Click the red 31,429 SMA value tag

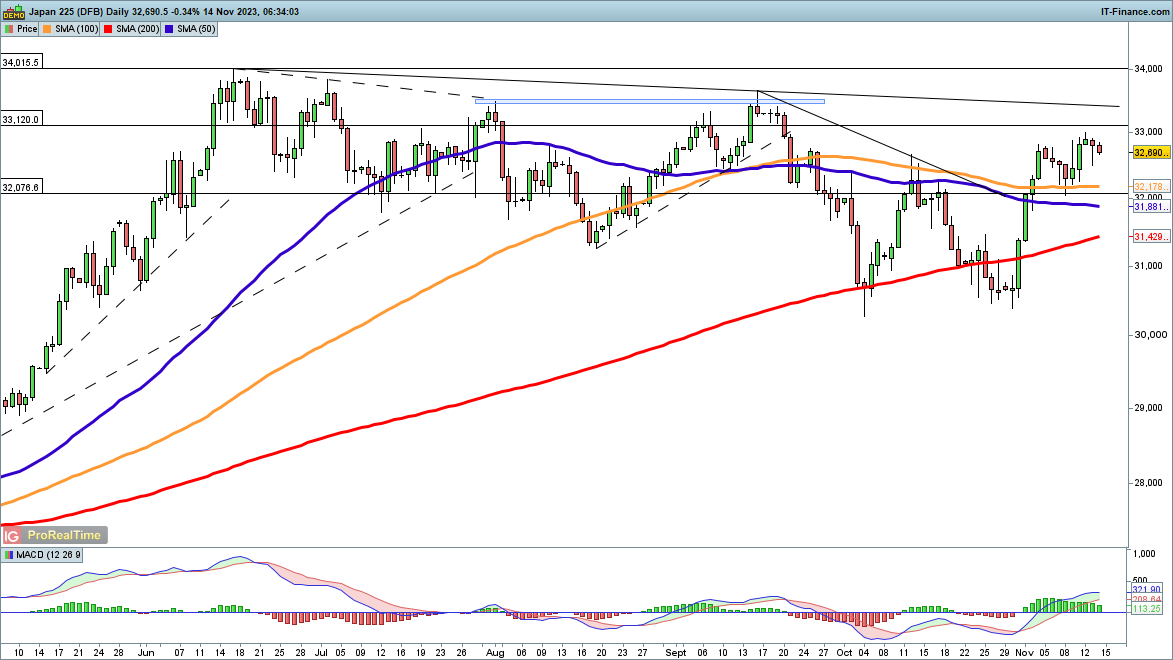(1151, 236)
